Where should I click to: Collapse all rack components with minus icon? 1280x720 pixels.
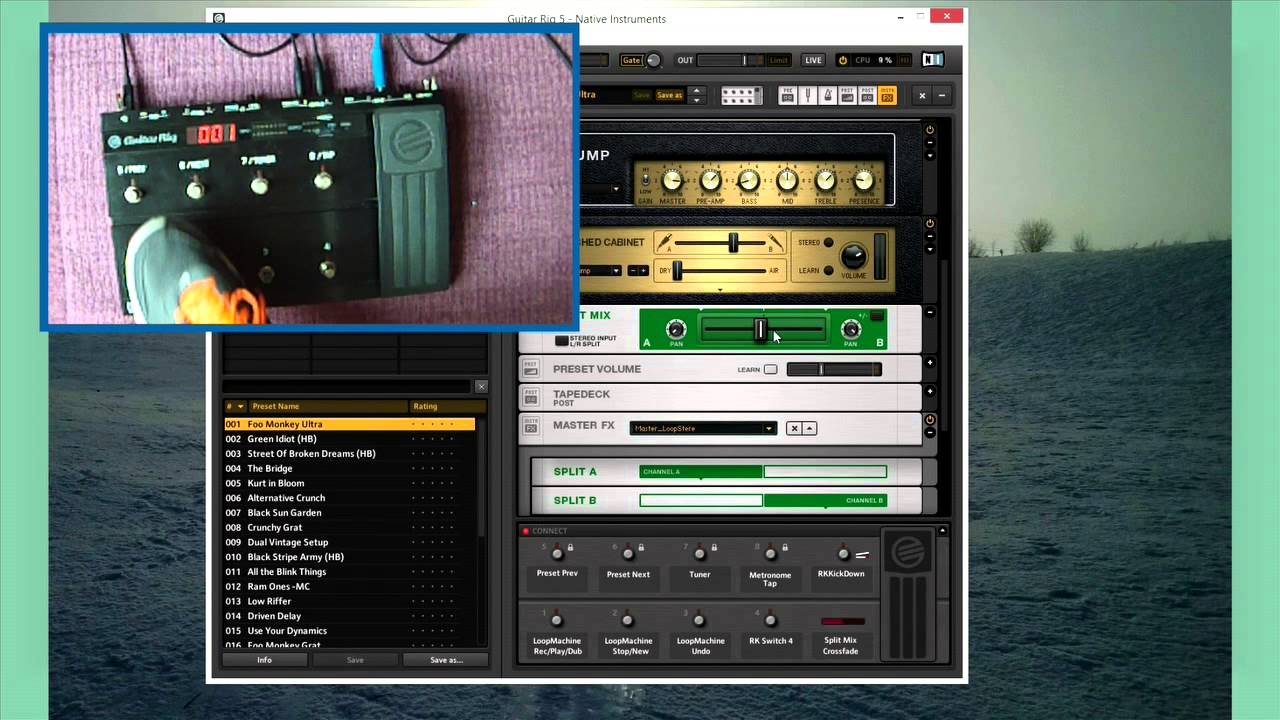coord(942,95)
